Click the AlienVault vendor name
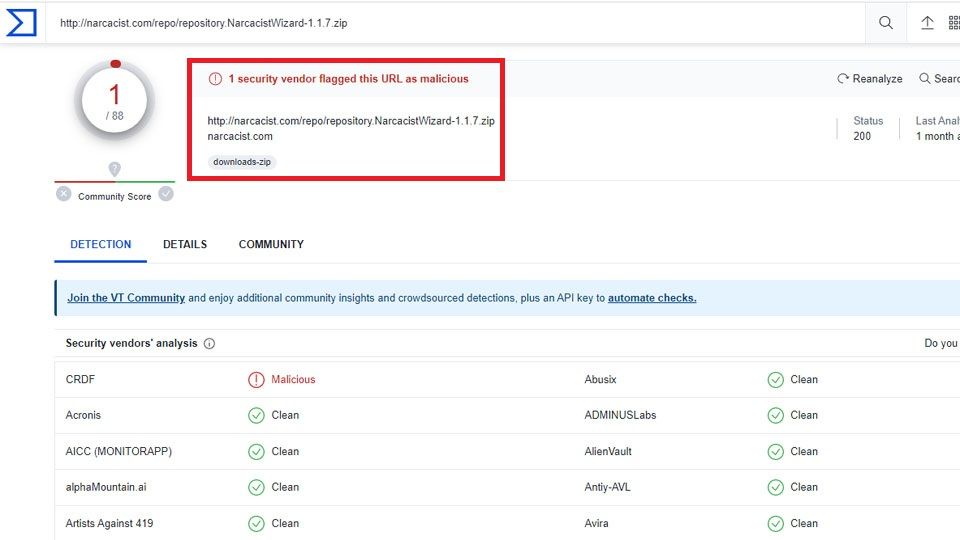The height and width of the screenshot is (540, 960). point(608,451)
